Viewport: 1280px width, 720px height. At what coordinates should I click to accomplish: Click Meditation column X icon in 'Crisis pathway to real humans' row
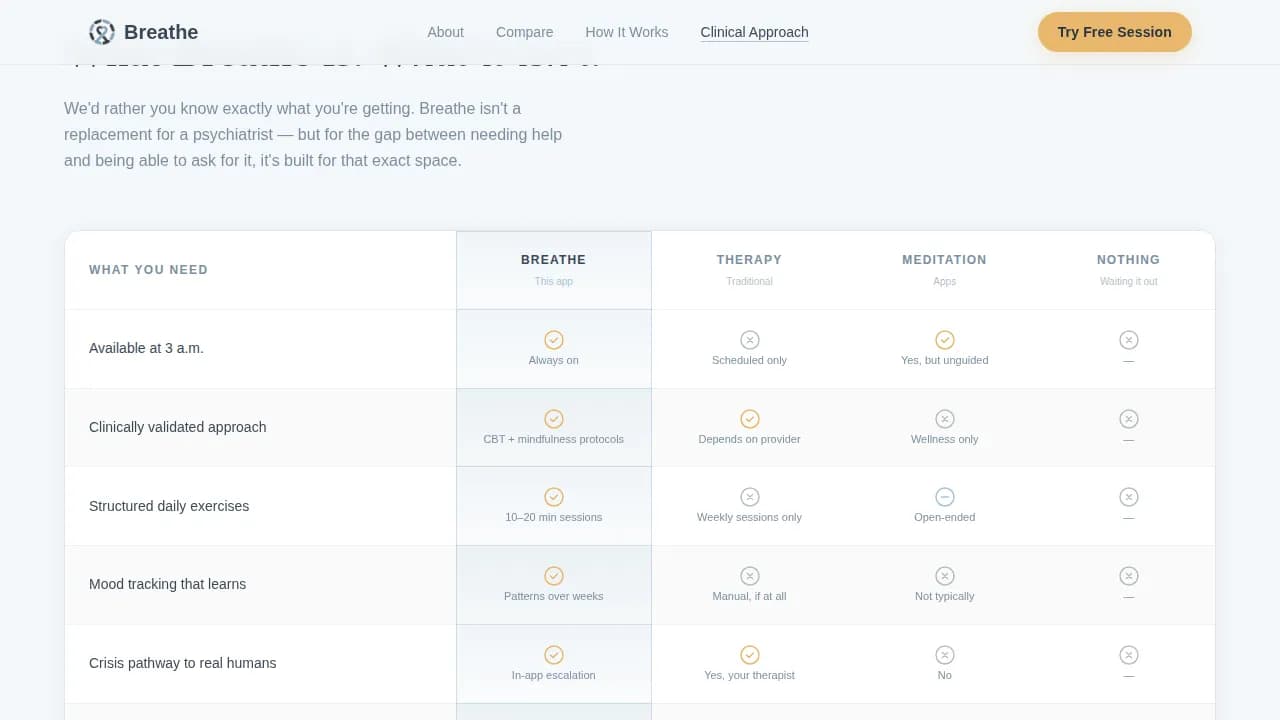pos(945,655)
